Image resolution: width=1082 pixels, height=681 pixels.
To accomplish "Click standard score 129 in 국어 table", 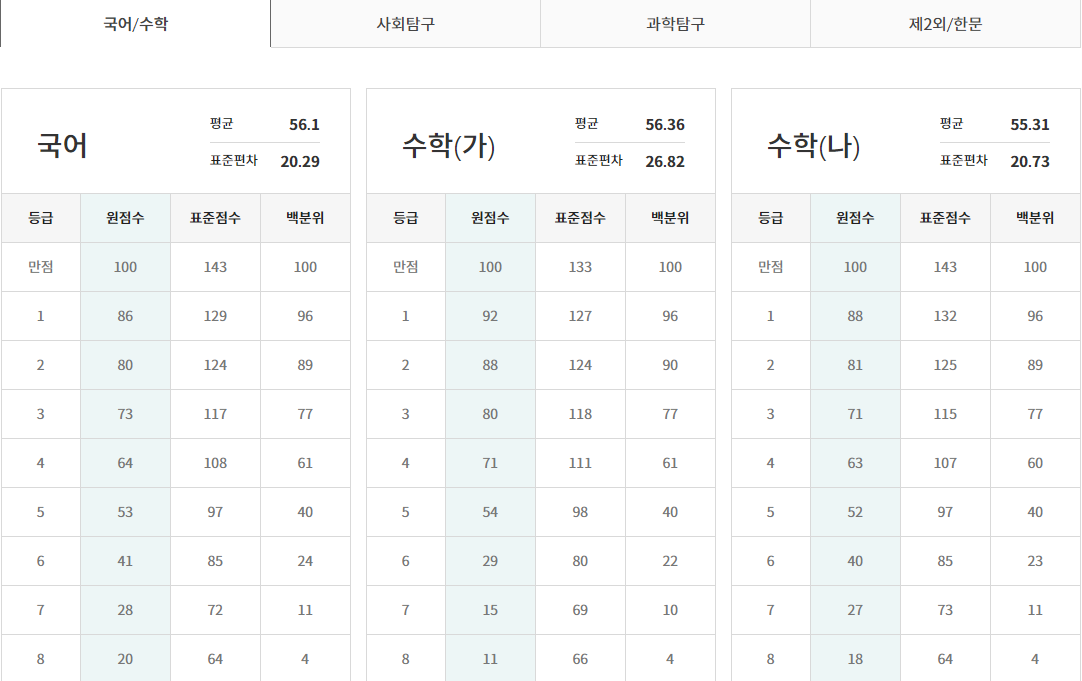I will click(x=215, y=316).
